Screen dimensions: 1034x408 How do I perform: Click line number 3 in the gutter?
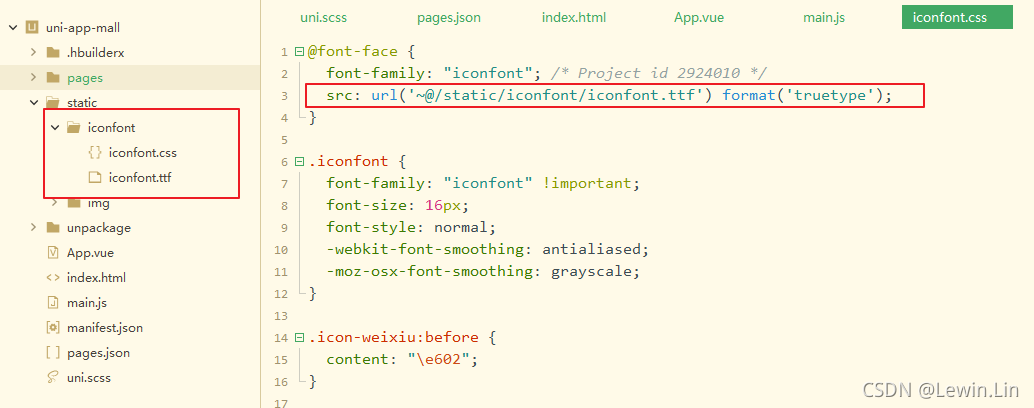coord(284,96)
